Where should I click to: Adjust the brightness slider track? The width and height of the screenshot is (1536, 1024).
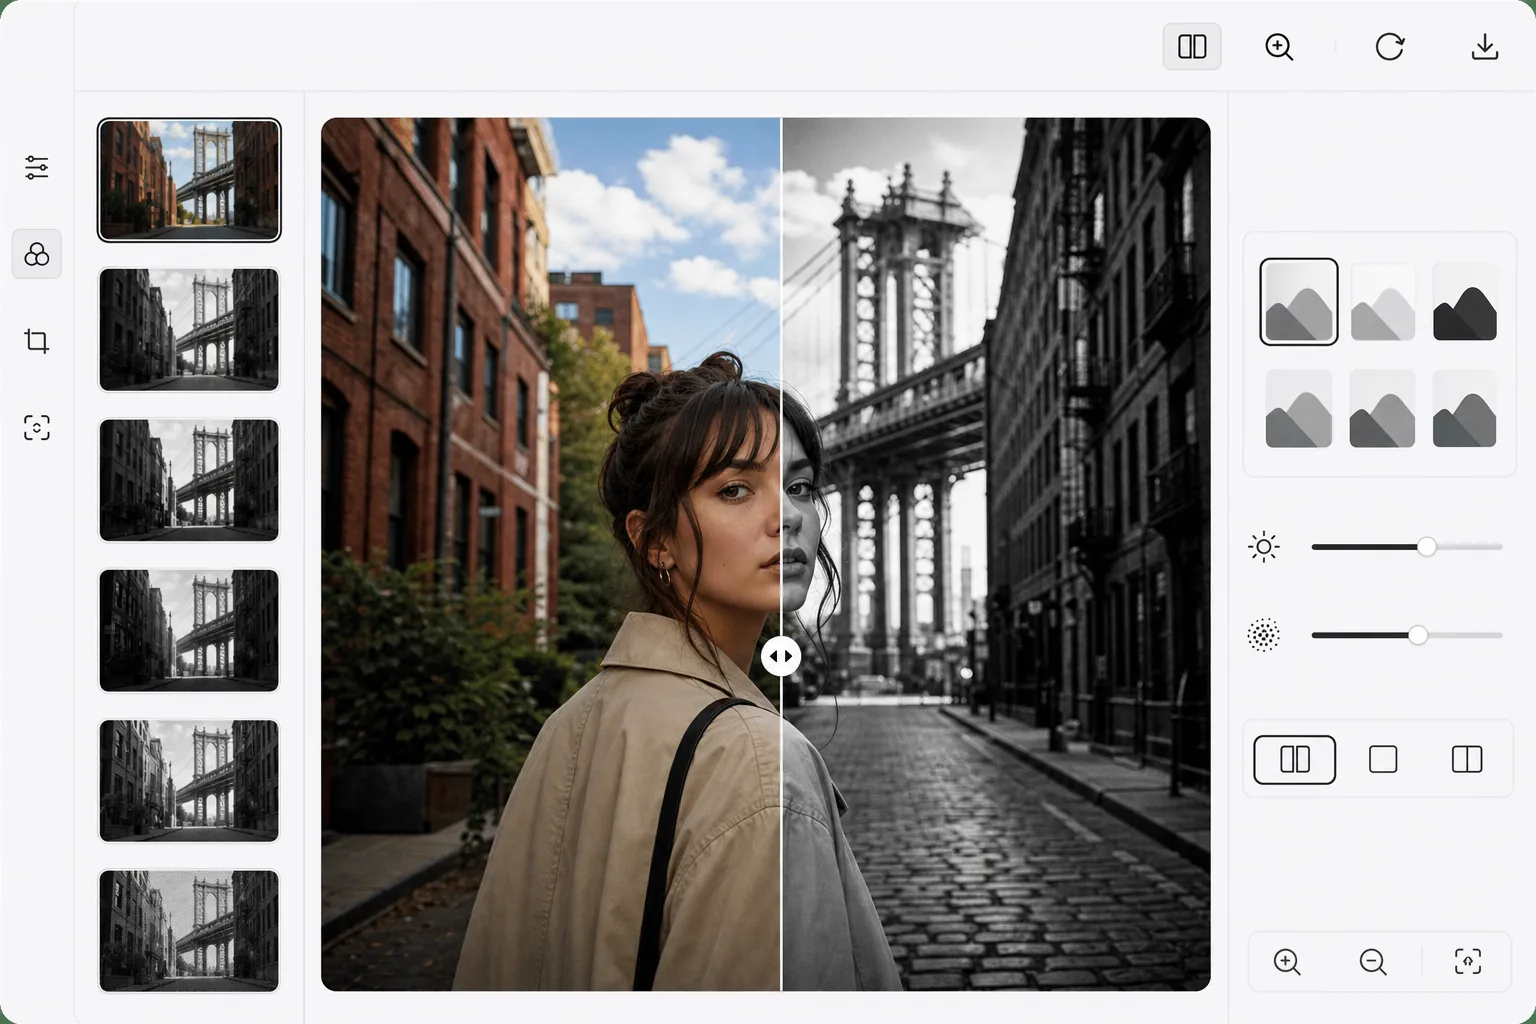pos(1407,547)
